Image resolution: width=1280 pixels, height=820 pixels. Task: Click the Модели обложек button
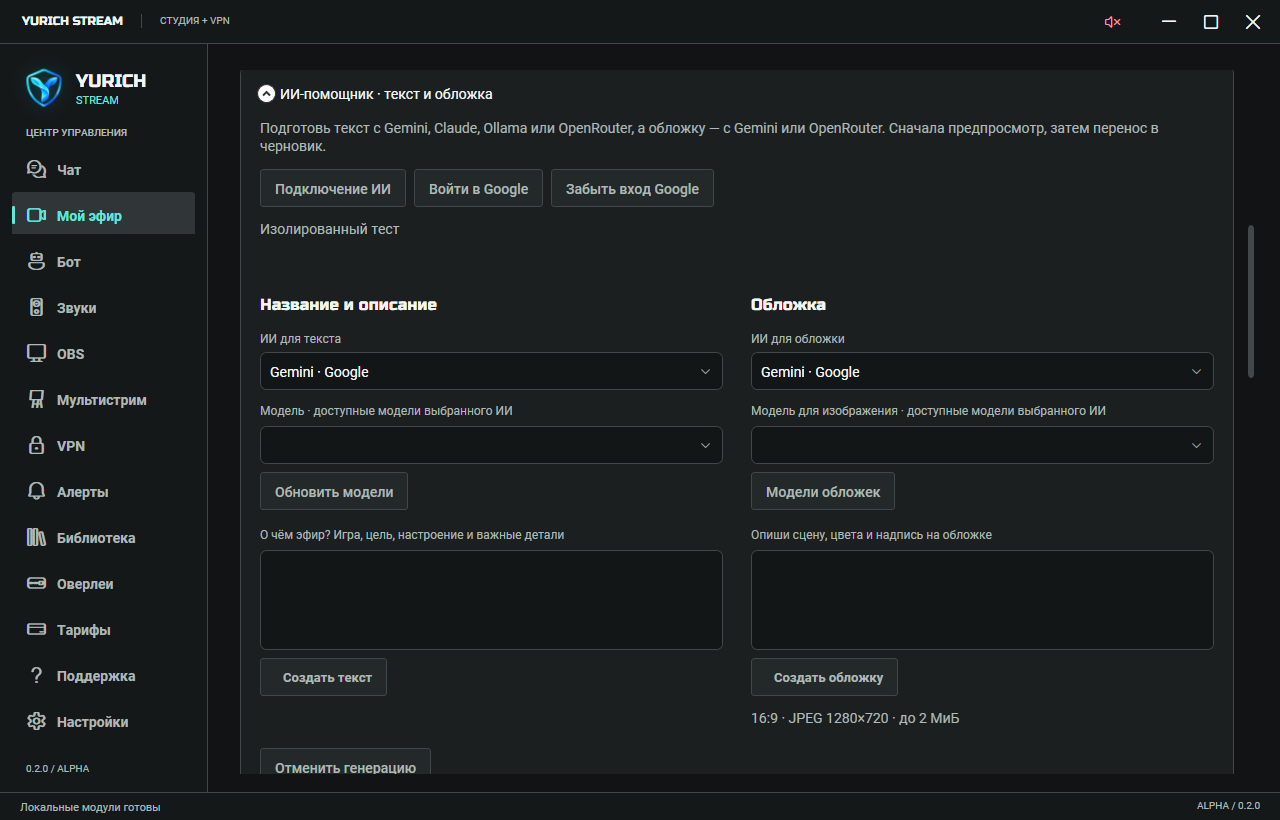823,492
